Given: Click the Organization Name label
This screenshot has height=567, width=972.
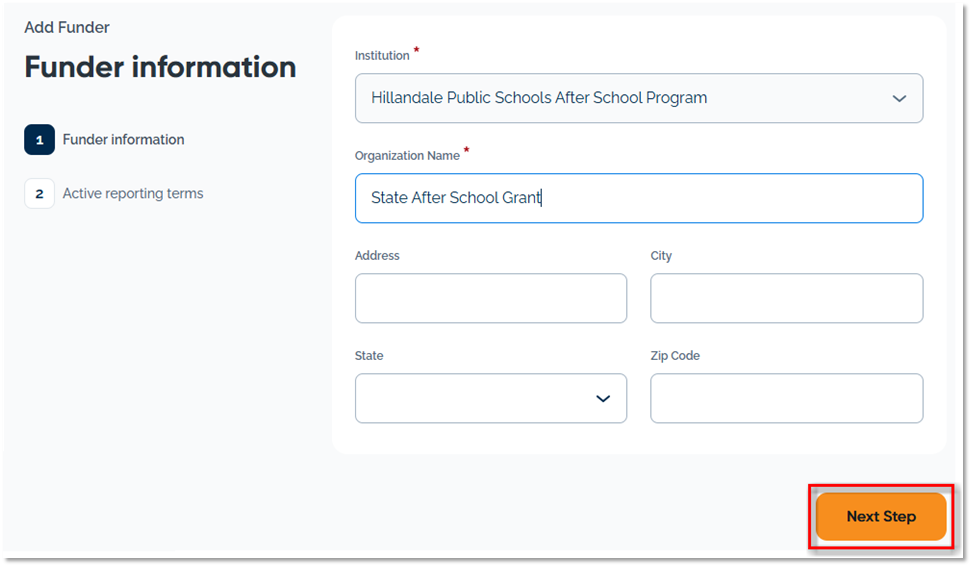Looking at the screenshot, I should click(407, 156).
